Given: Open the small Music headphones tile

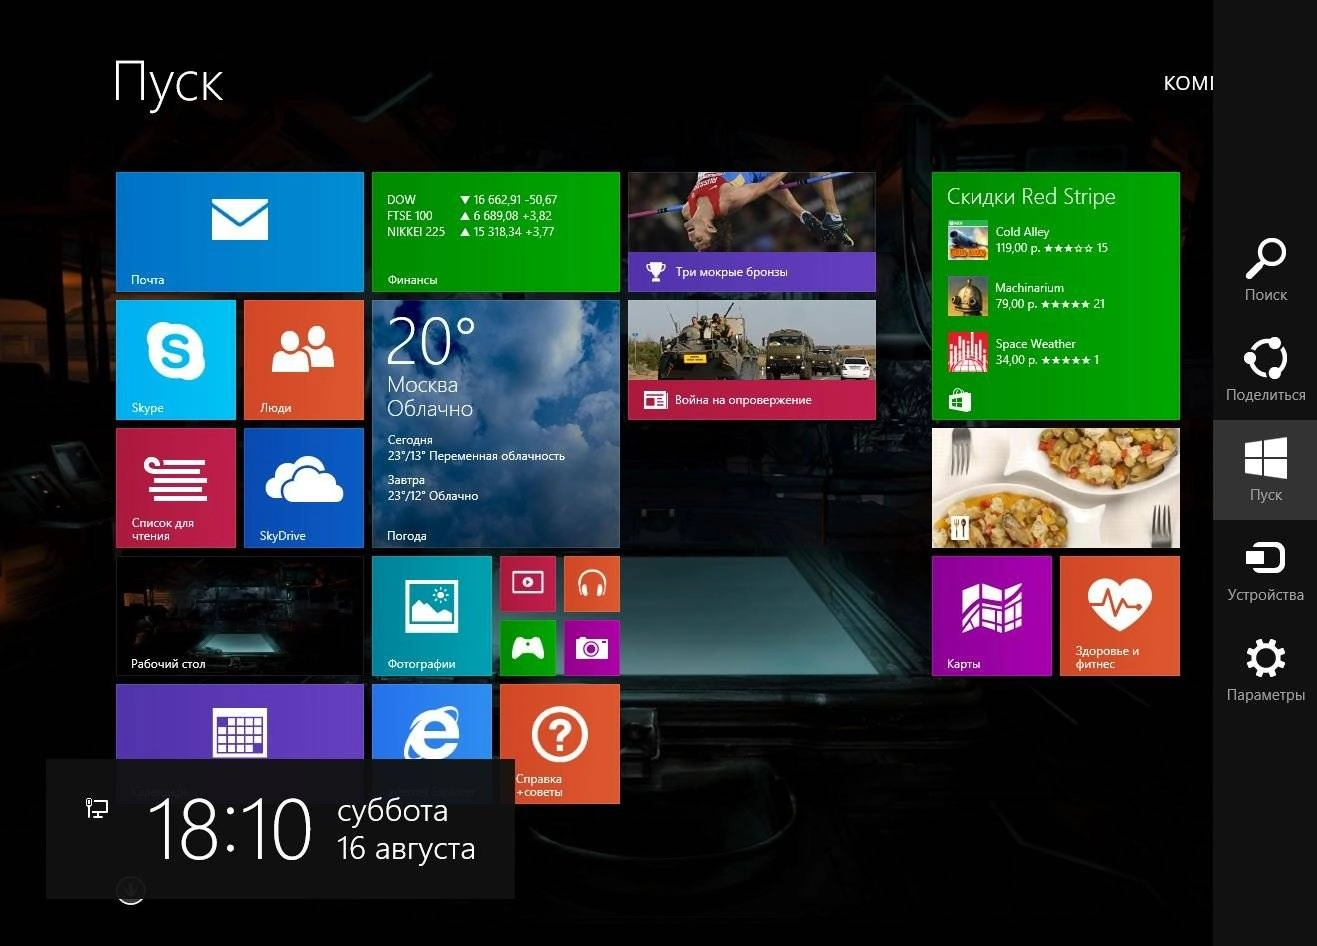Looking at the screenshot, I should tap(592, 584).
